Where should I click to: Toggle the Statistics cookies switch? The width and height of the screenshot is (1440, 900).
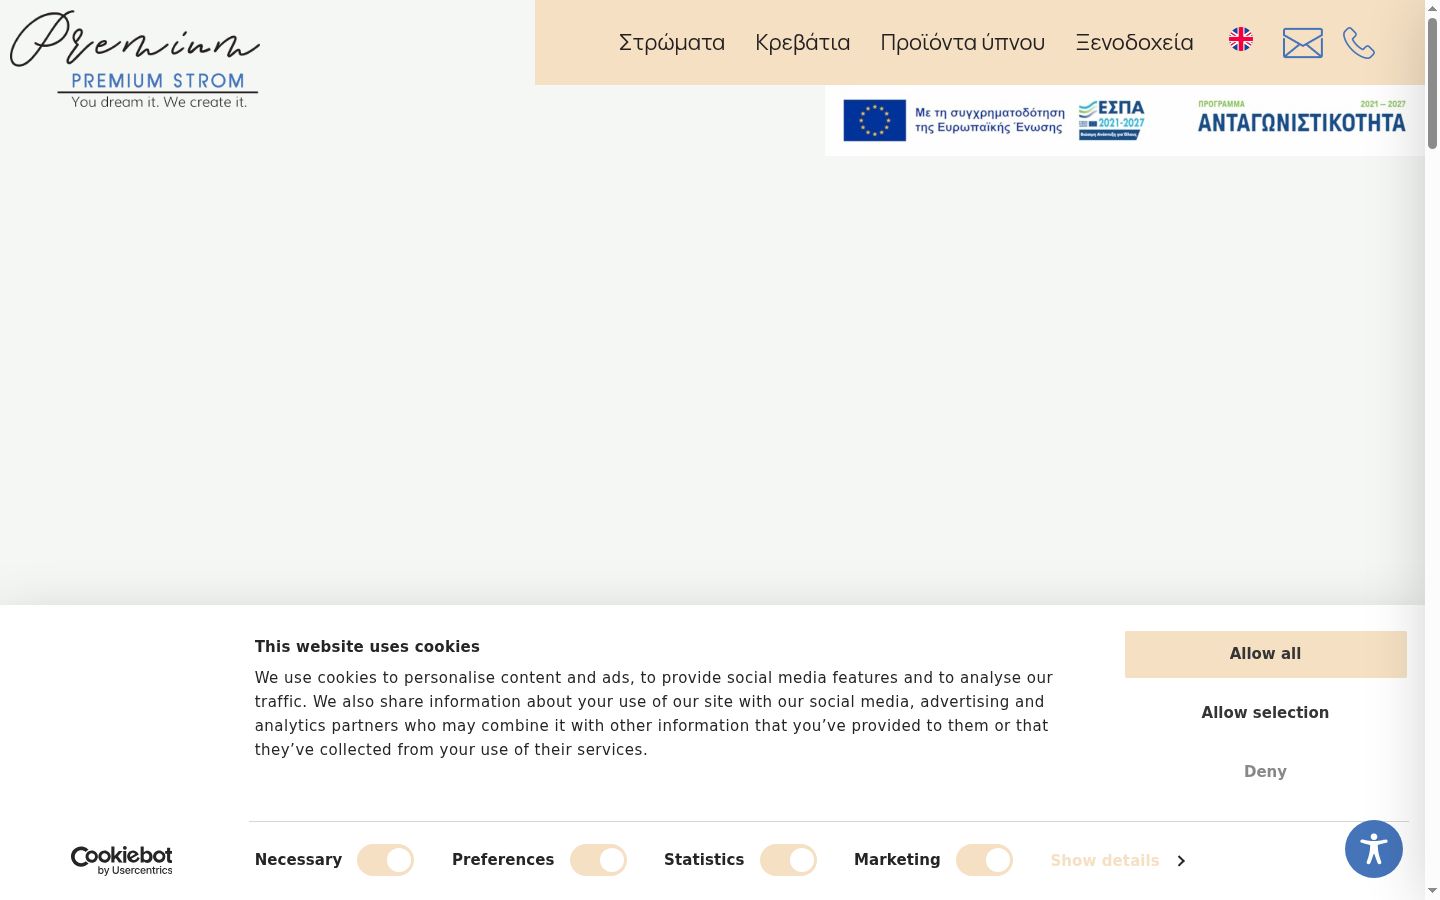[789, 860]
